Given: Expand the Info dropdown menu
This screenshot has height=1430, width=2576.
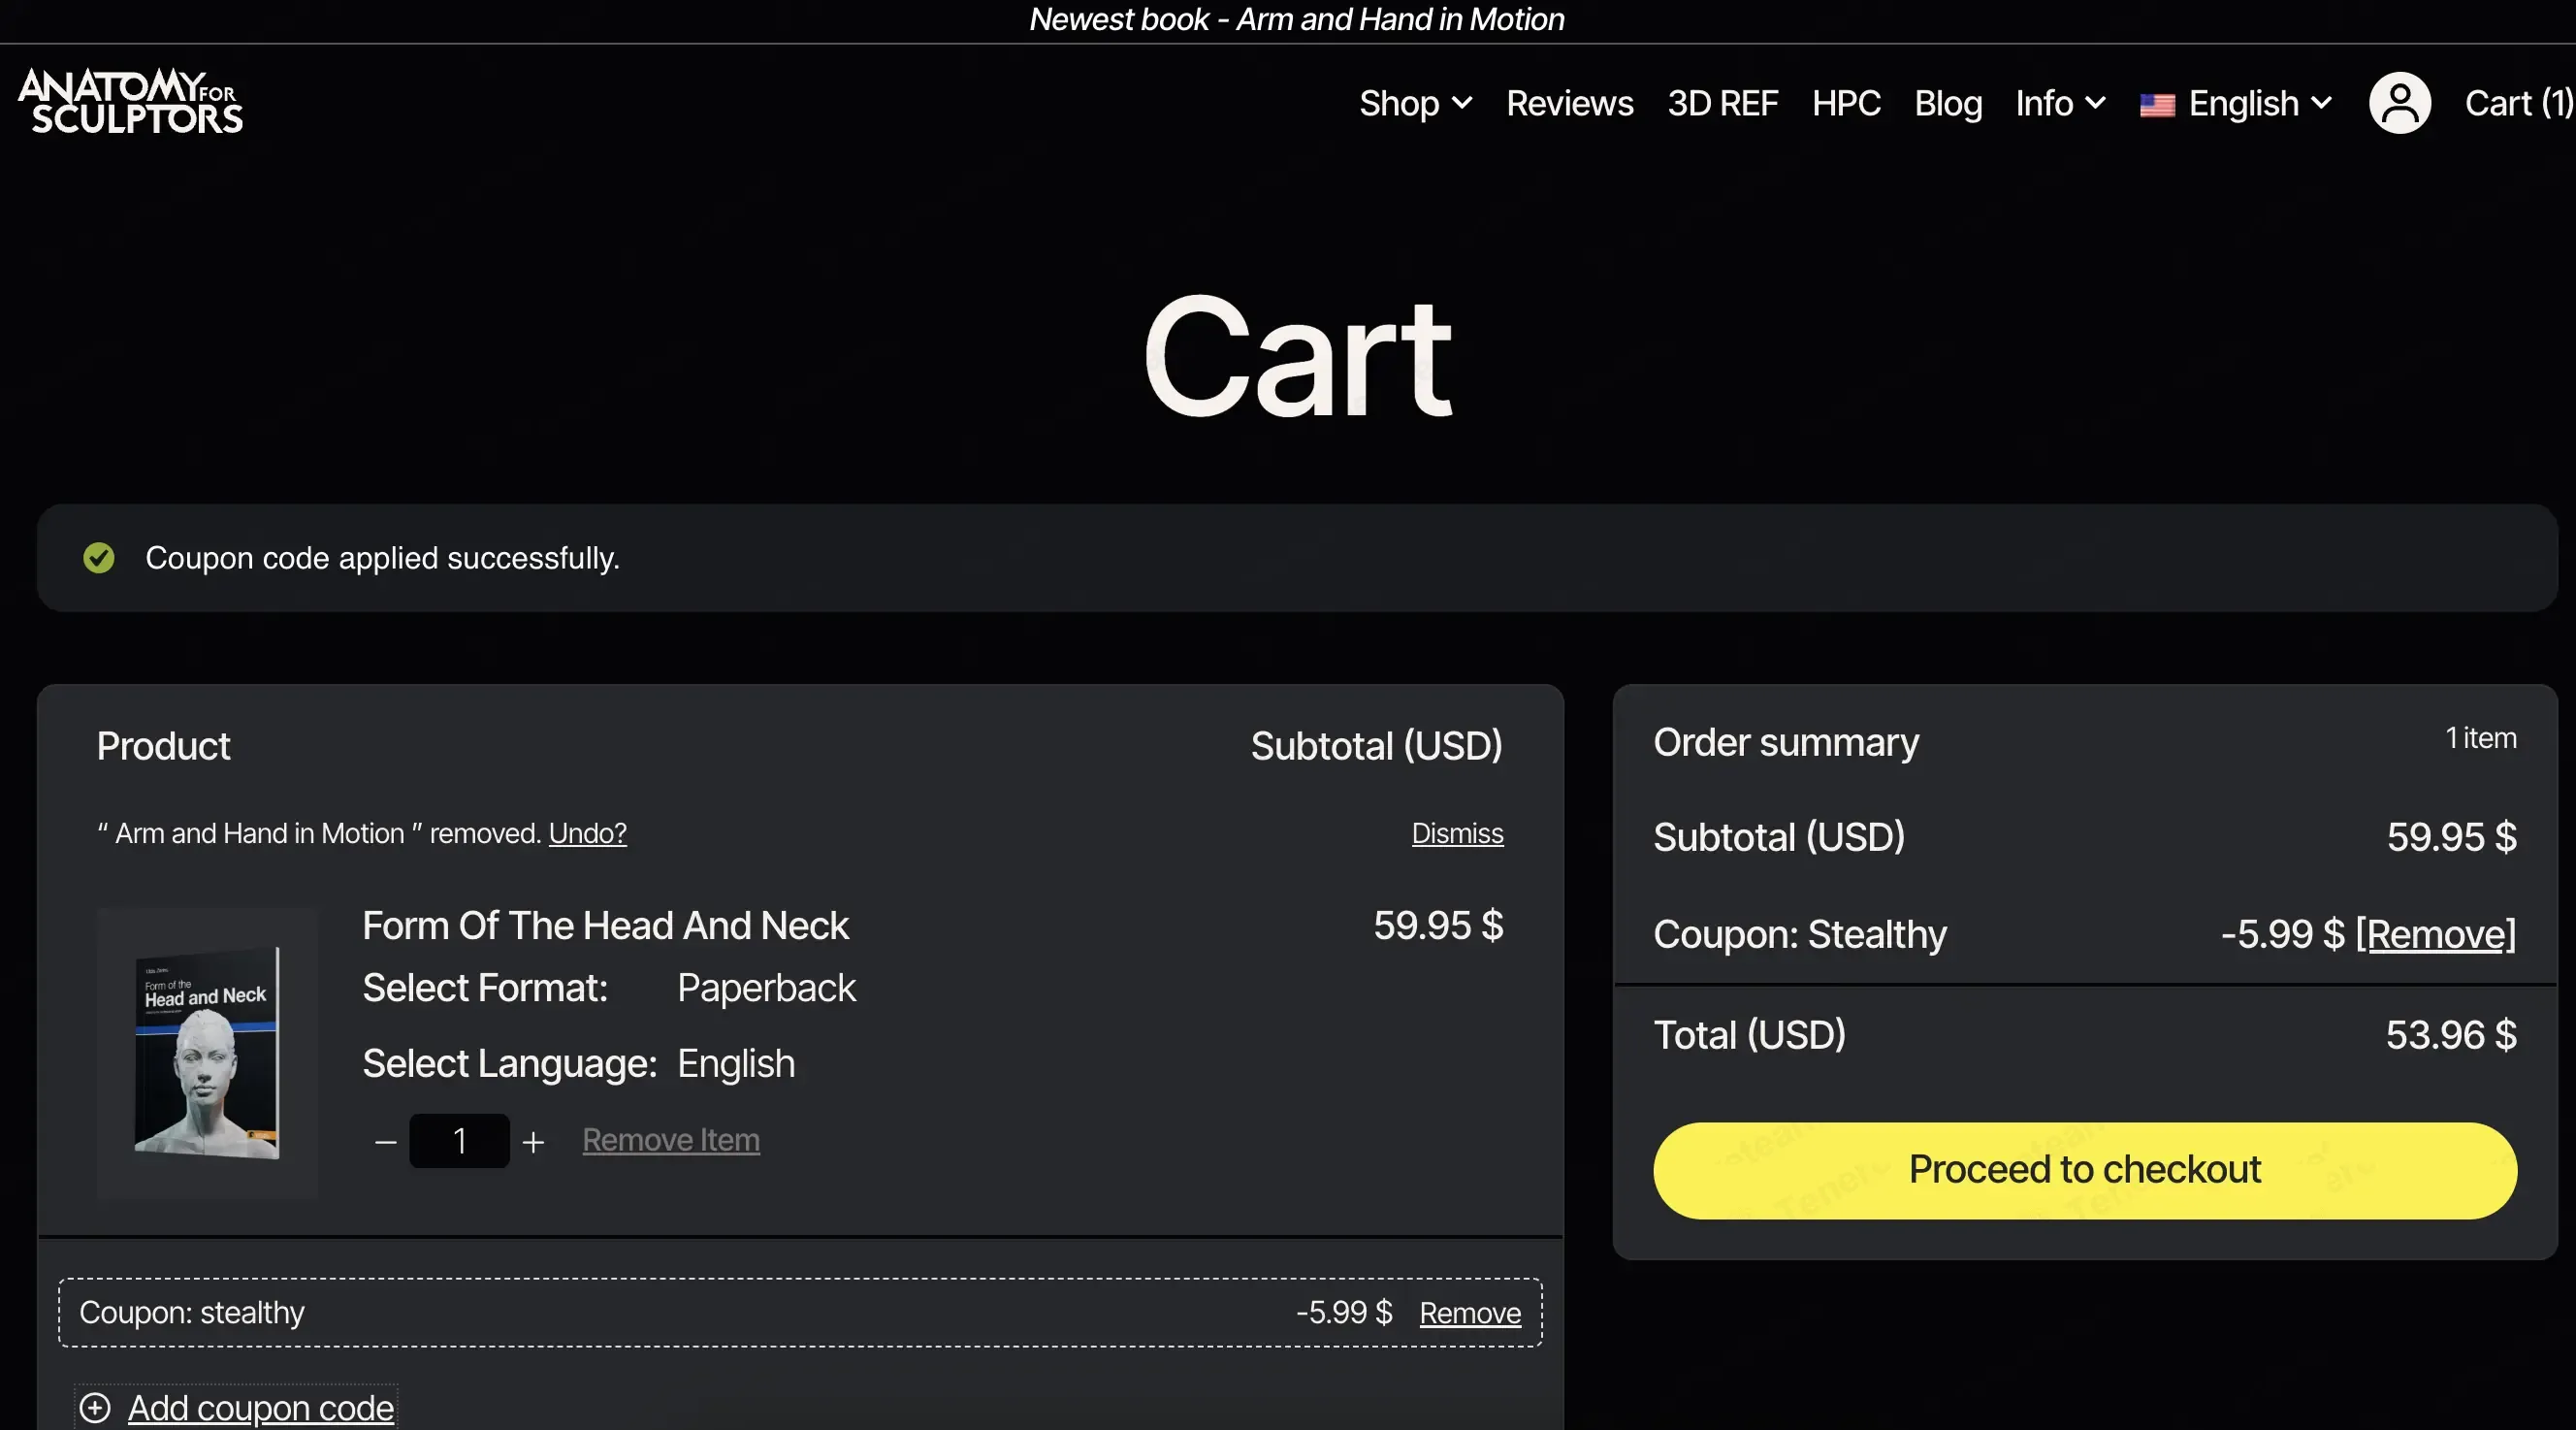Looking at the screenshot, I should [x=2060, y=103].
